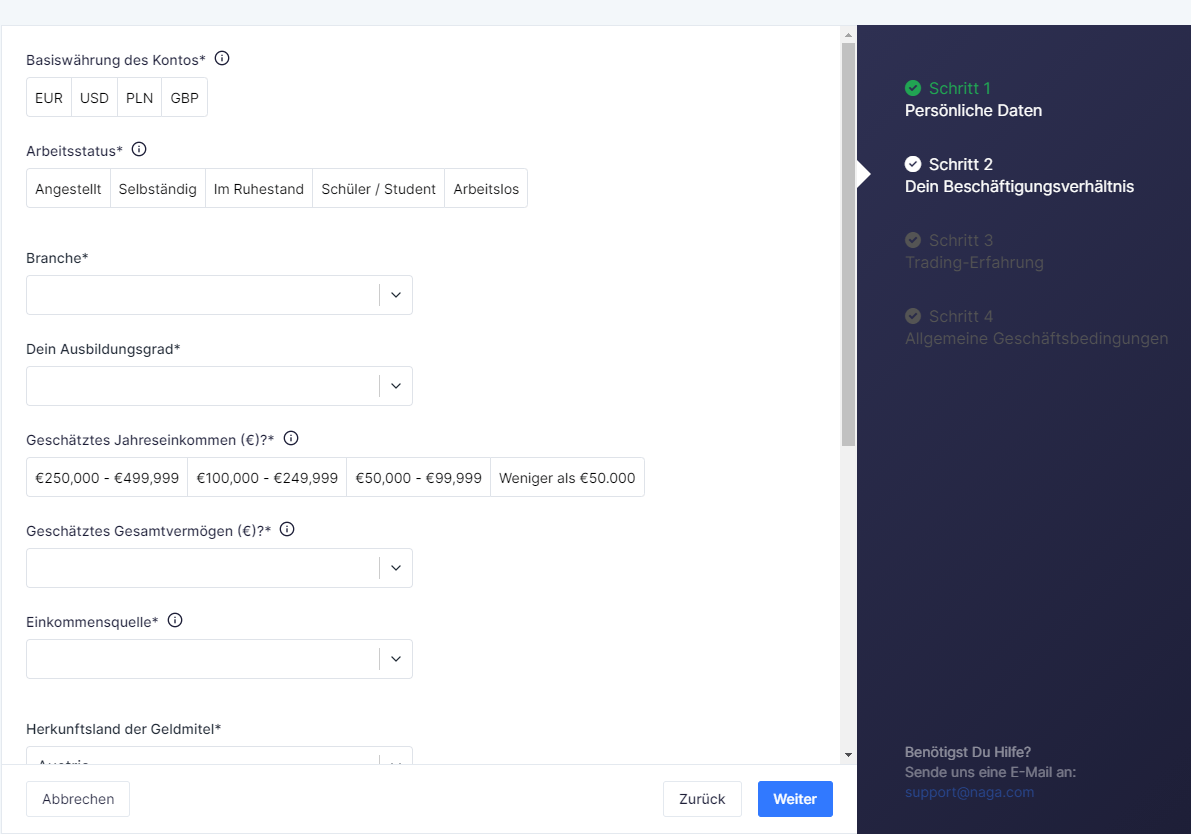Click info icon beside Geschätztes Gesamtvermögen
This screenshot has width=1191, height=834.
click(x=287, y=530)
